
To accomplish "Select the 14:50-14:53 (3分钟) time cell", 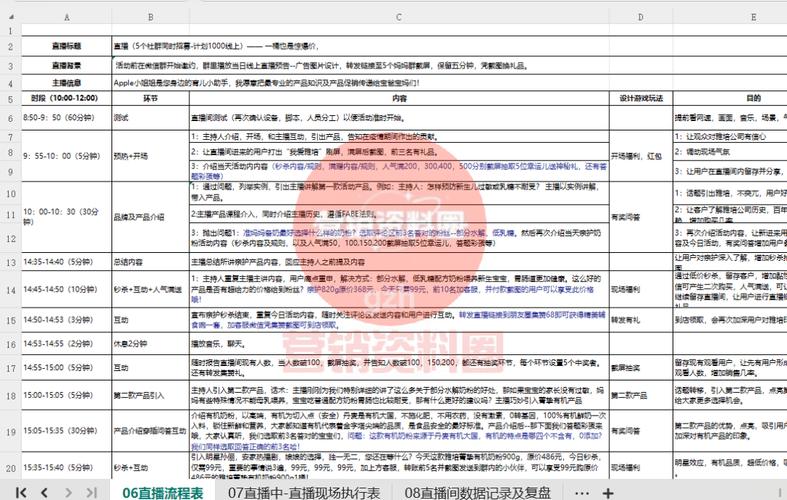I will click(66, 320).
